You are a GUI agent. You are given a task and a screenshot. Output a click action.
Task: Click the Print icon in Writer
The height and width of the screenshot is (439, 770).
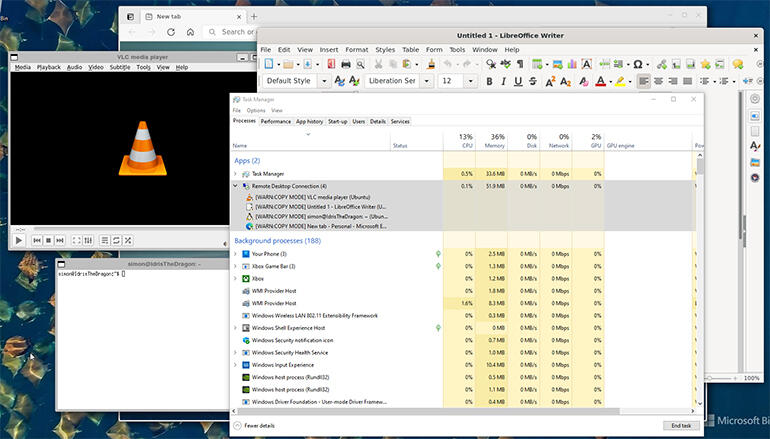pyautogui.click(x=346, y=64)
